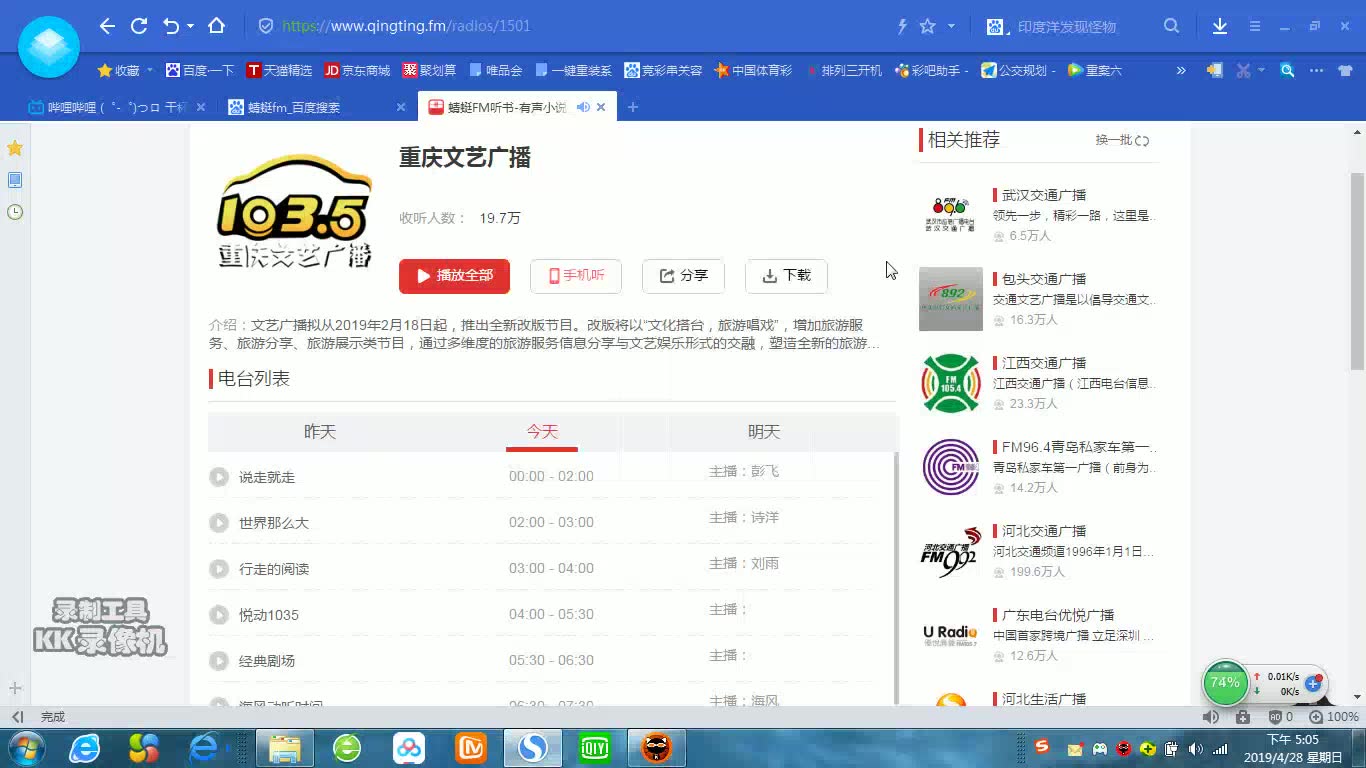The height and width of the screenshot is (768, 1366).
Task: Click the search magnifier icon in toolbar
Action: pos(1171,27)
